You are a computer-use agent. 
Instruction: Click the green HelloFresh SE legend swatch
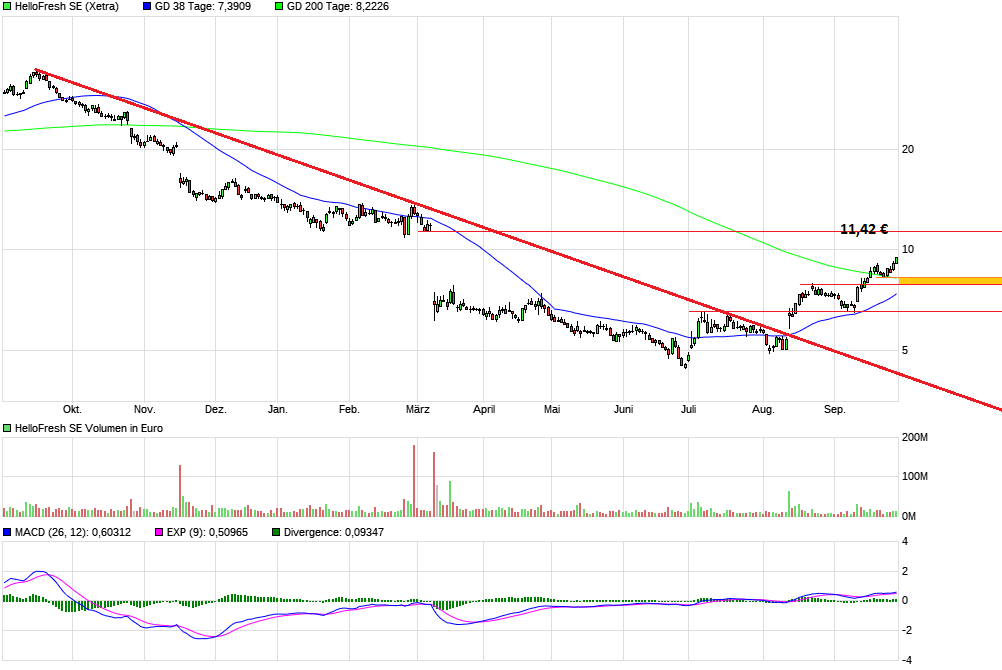pyautogui.click(x=7, y=6)
